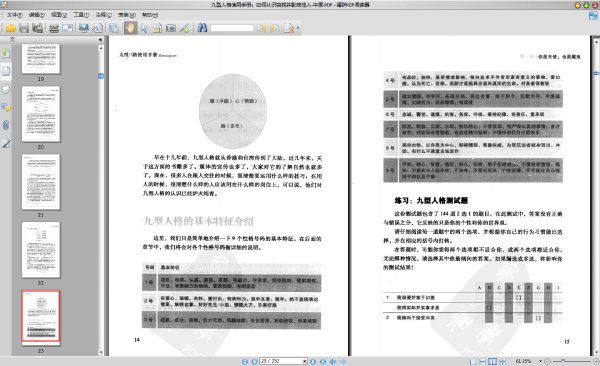Click inside the toolbar search text box

232,28
